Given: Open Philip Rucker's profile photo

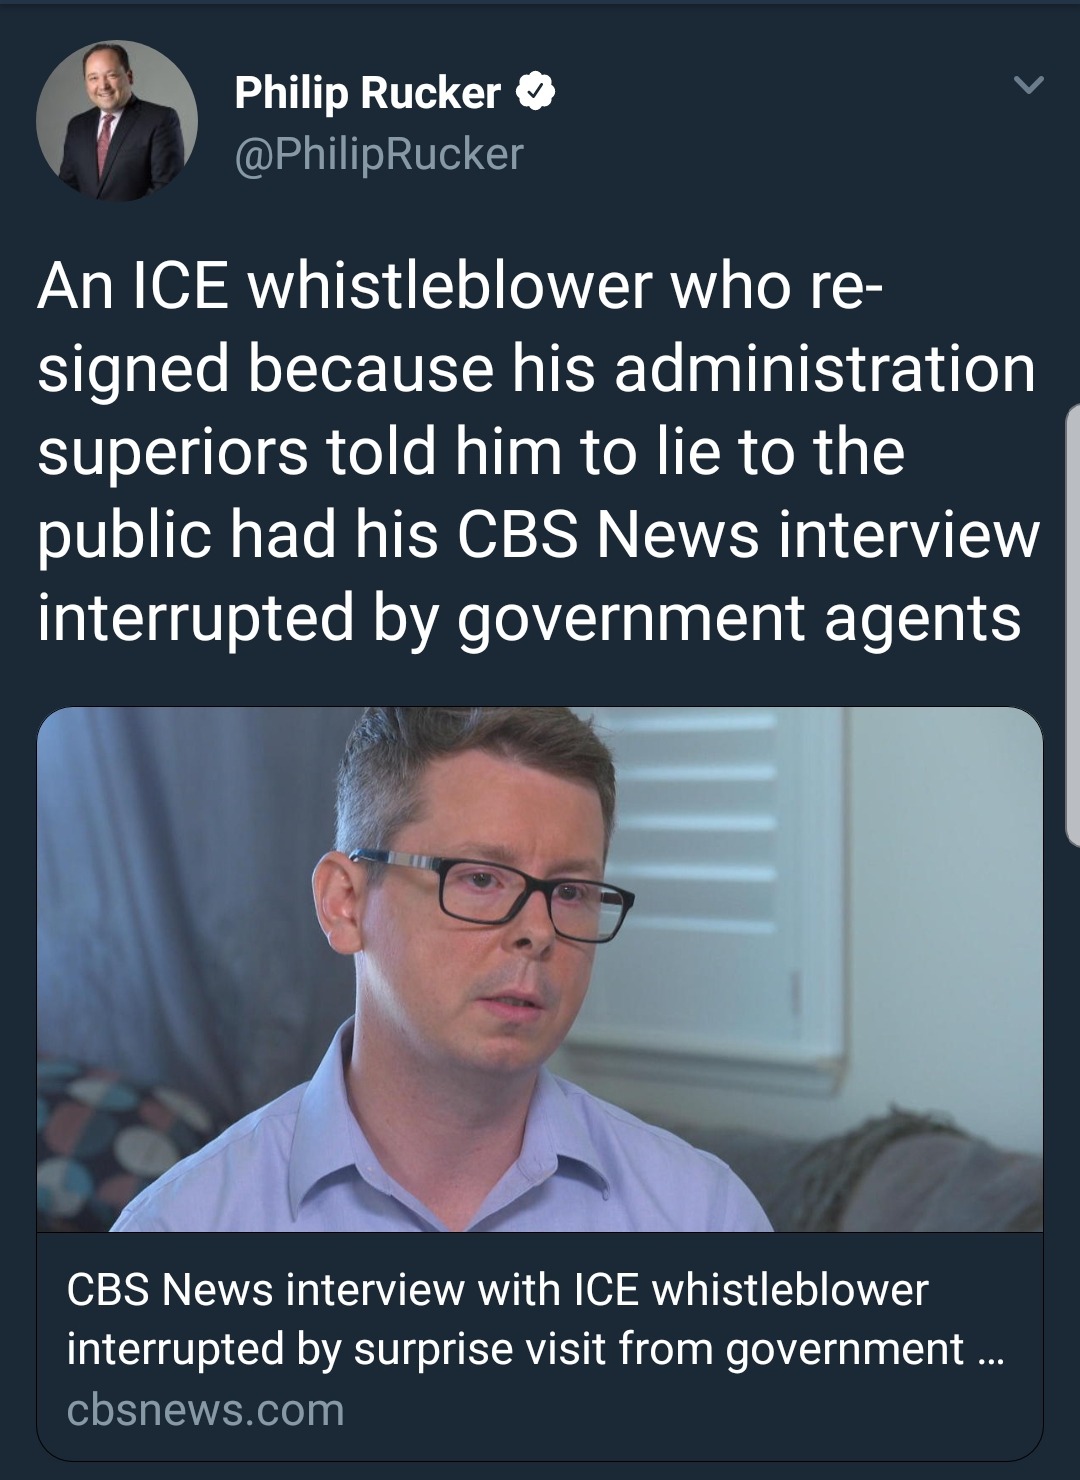Looking at the screenshot, I should coord(117,121).
